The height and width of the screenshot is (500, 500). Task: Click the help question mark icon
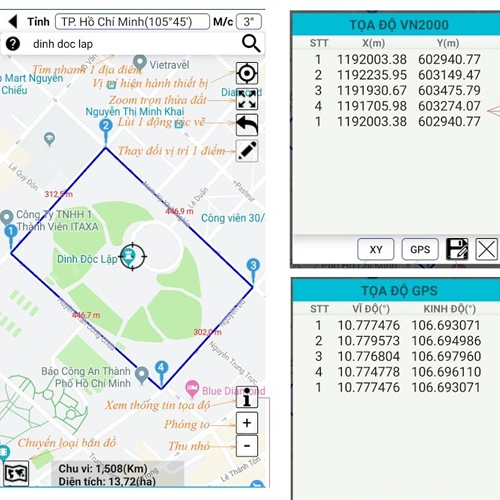13,44
